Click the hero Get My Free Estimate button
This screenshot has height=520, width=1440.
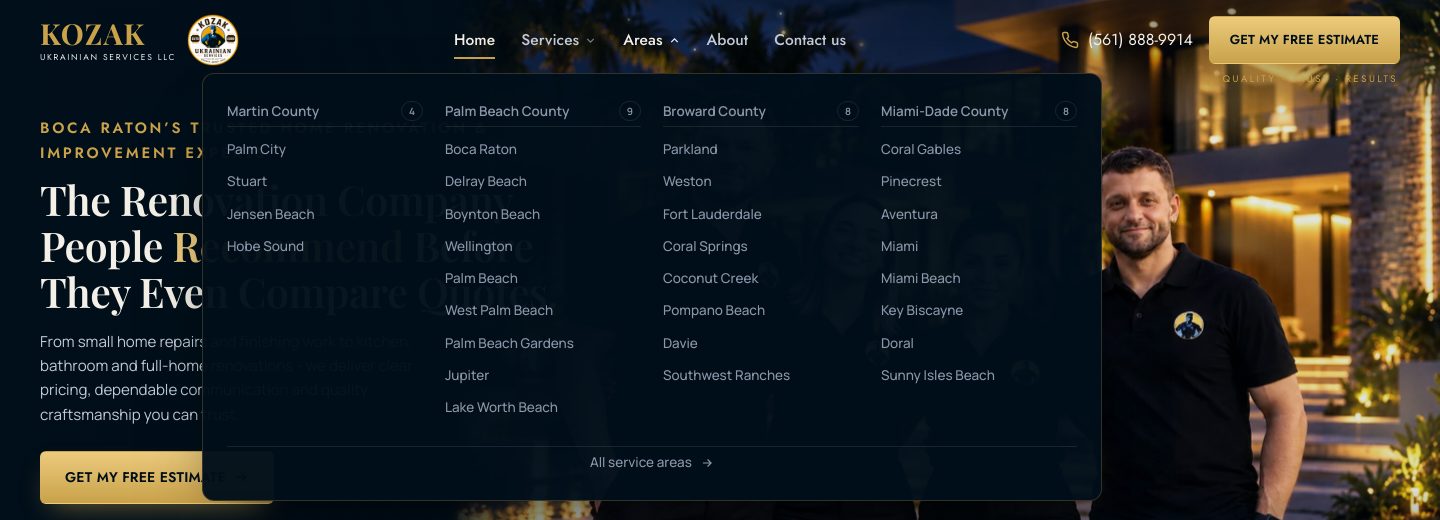coord(156,477)
